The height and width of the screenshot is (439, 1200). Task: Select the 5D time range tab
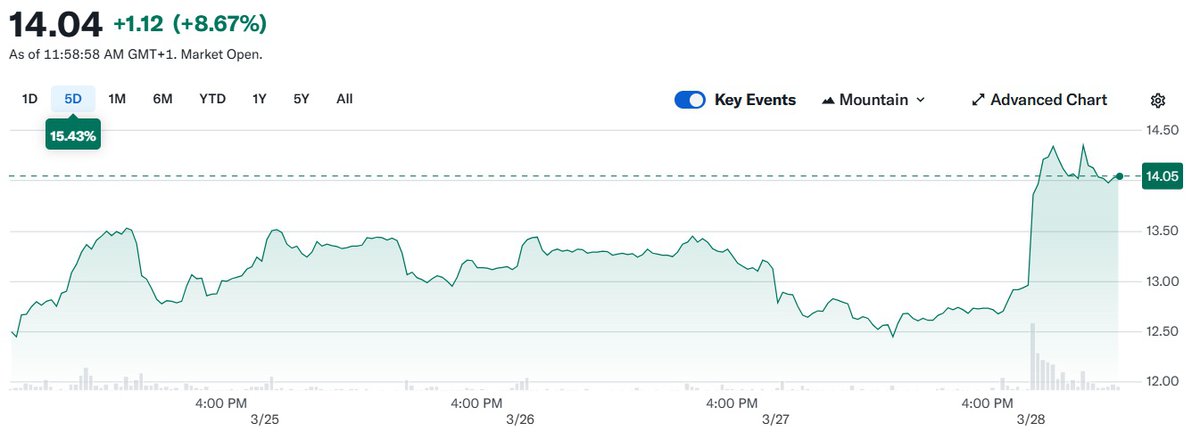[x=73, y=99]
